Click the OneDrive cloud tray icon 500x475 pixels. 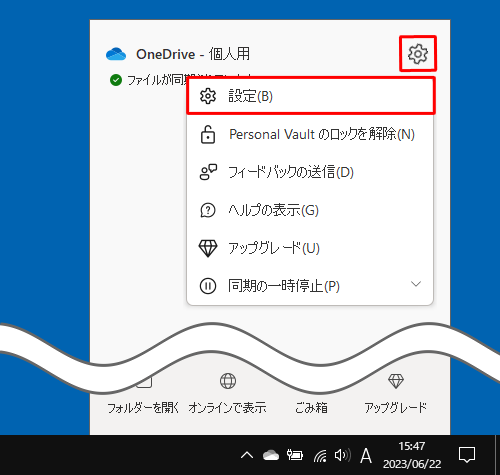(x=271, y=455)
